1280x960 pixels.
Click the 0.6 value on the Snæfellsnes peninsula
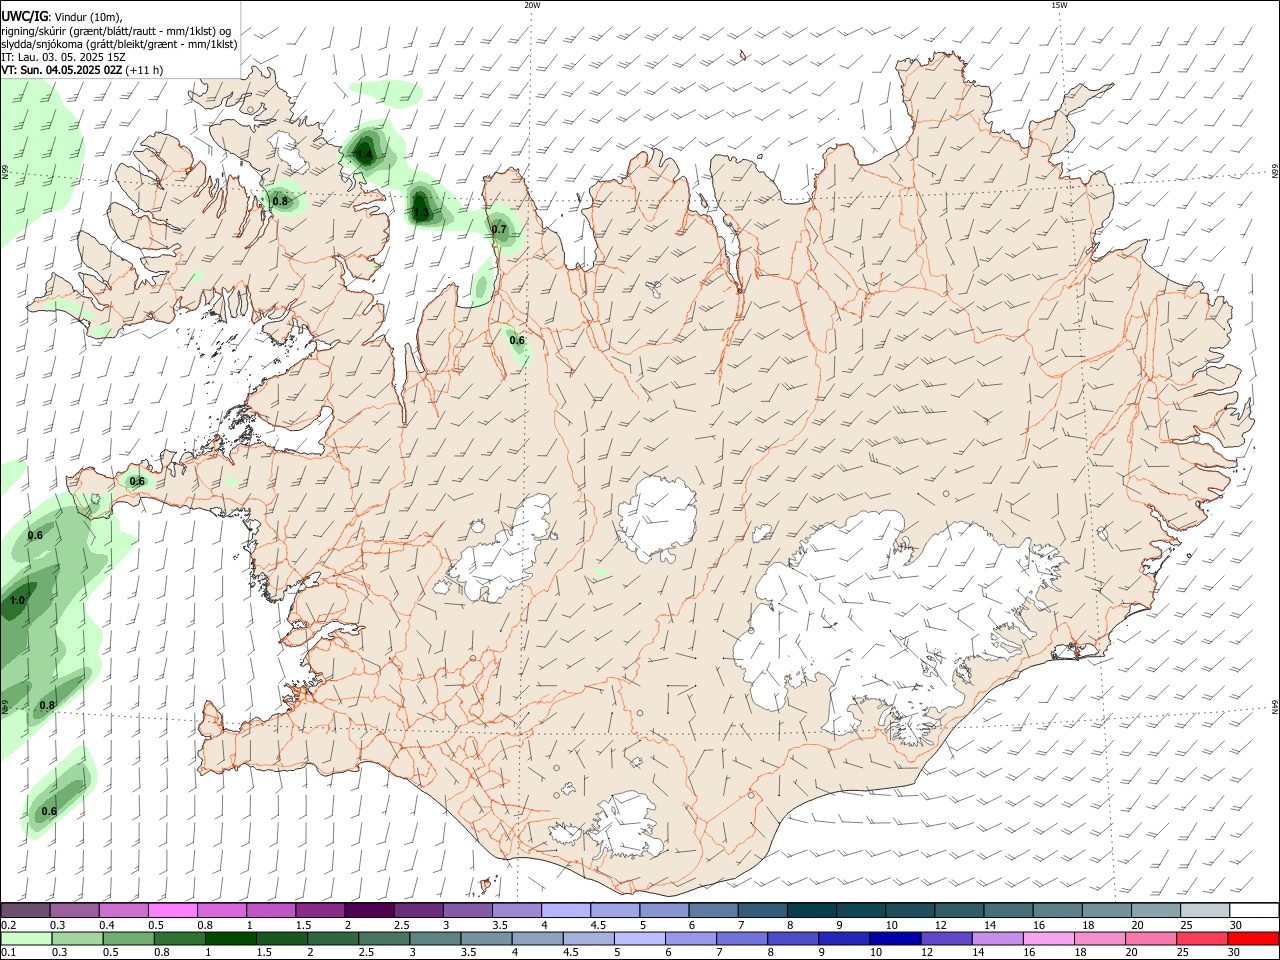point(137,481)
